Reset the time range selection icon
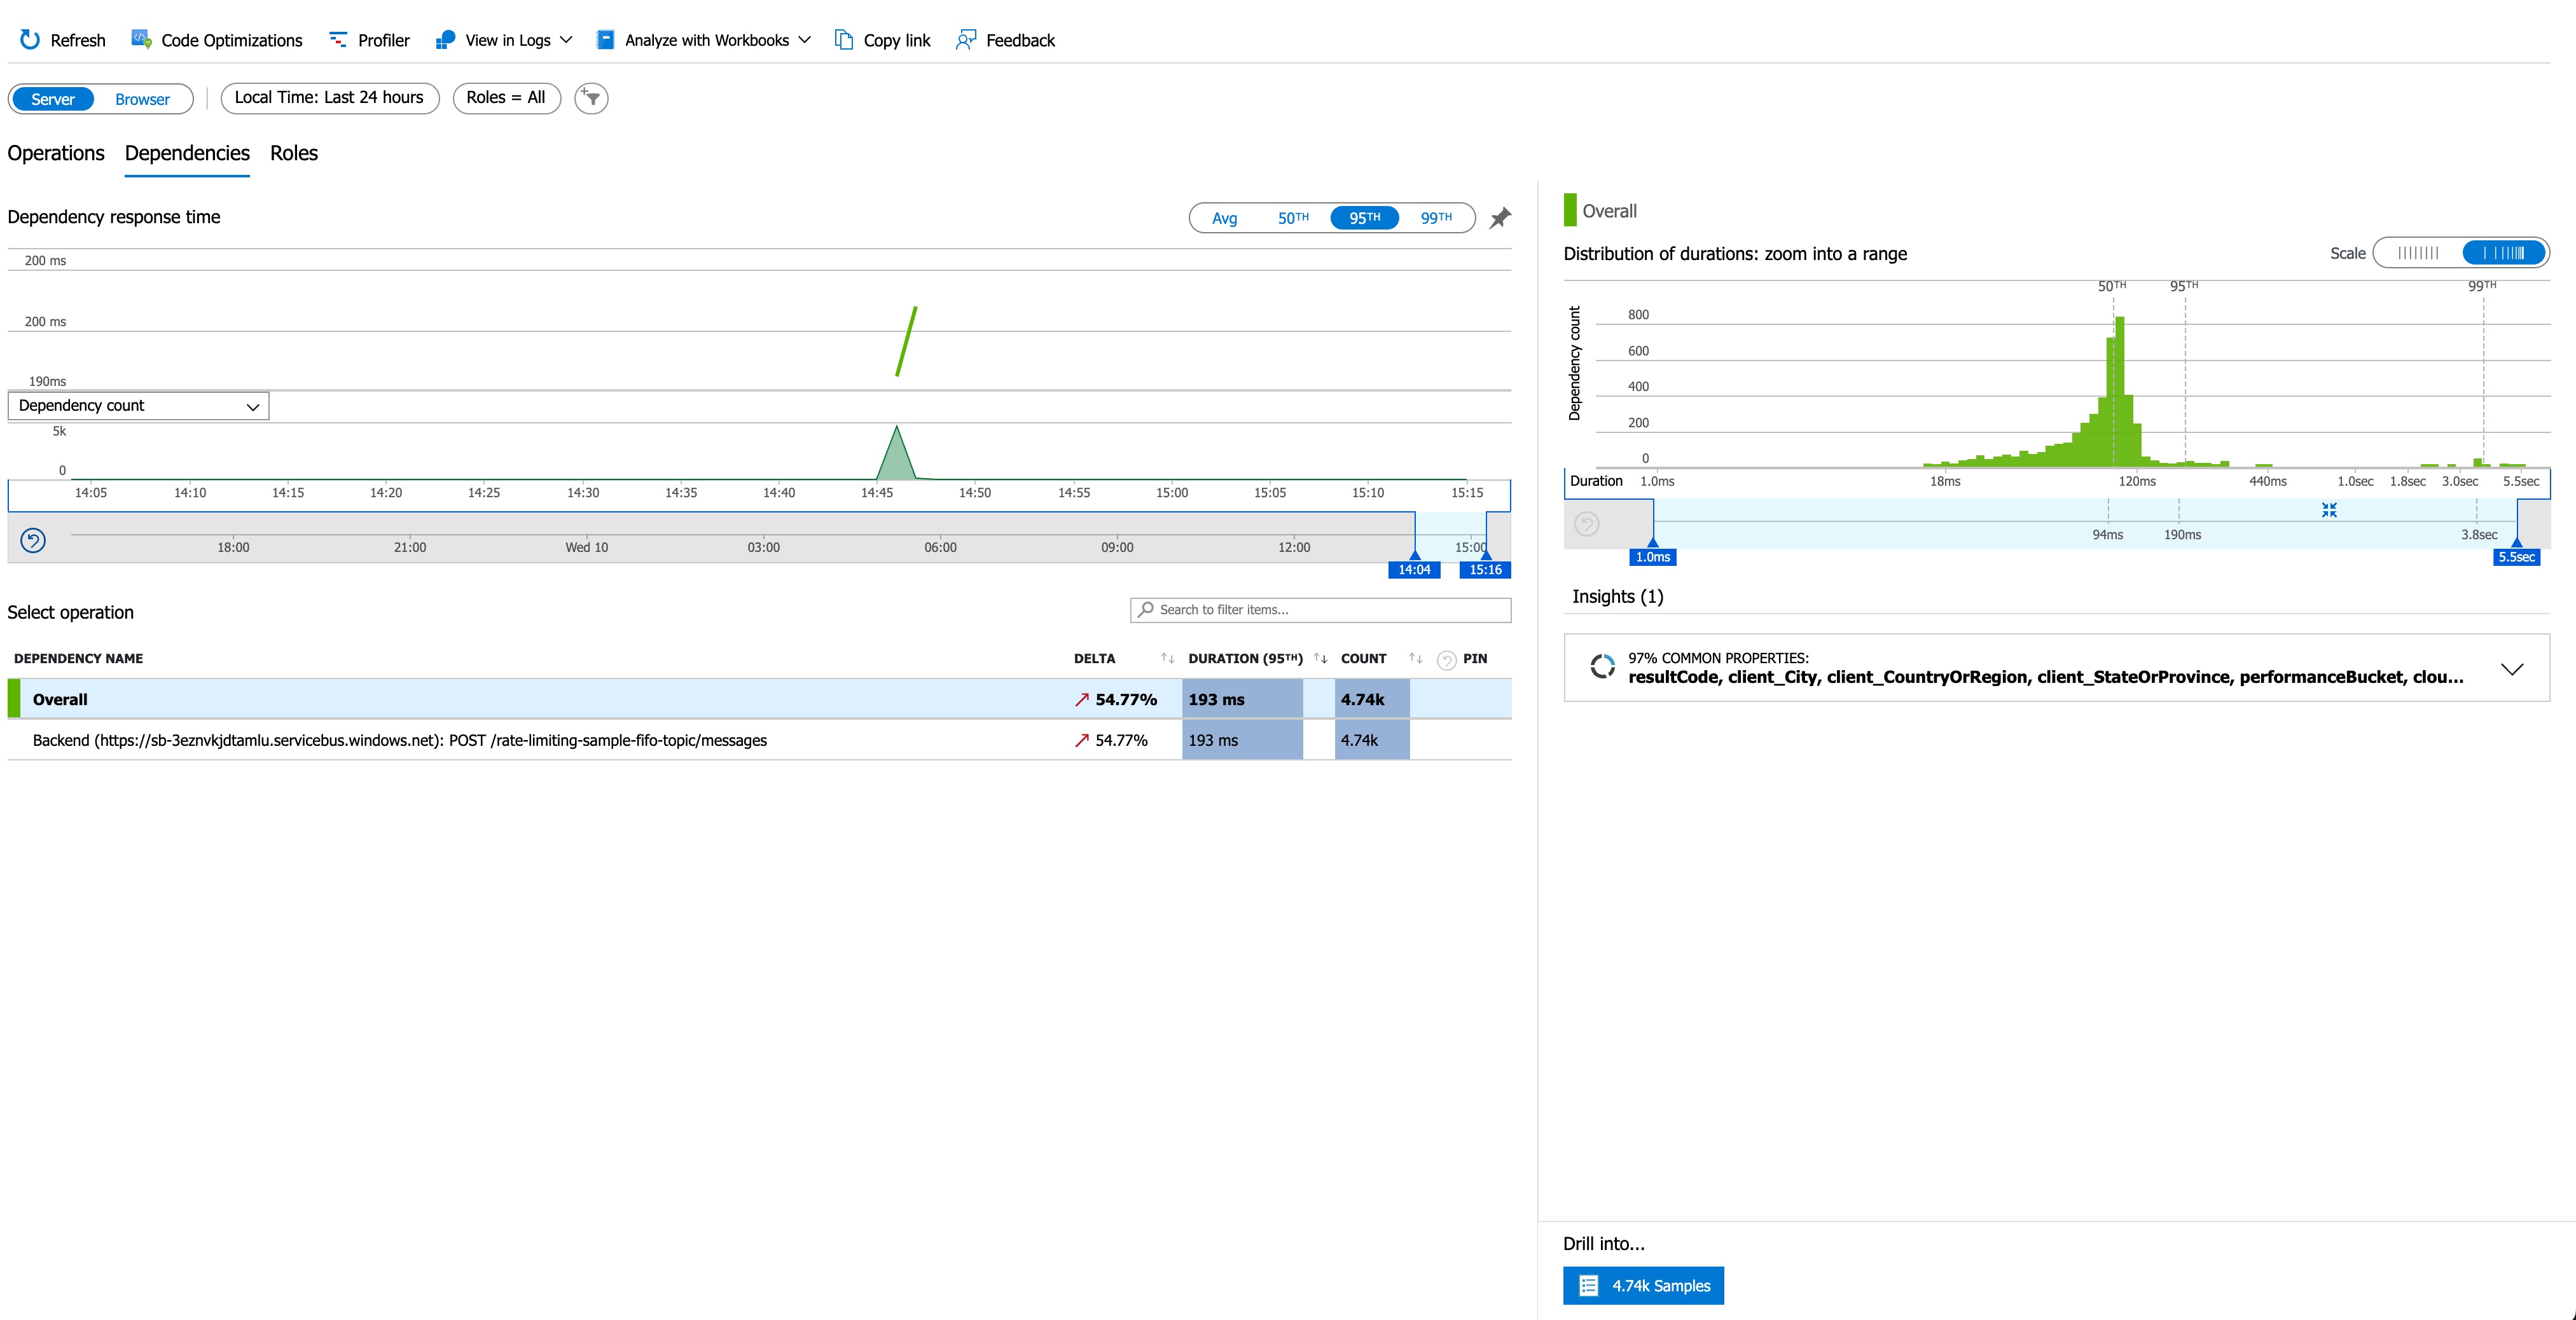Image resolution: width=2576 pixels, height=1320 pixels. tap(33, 541)
